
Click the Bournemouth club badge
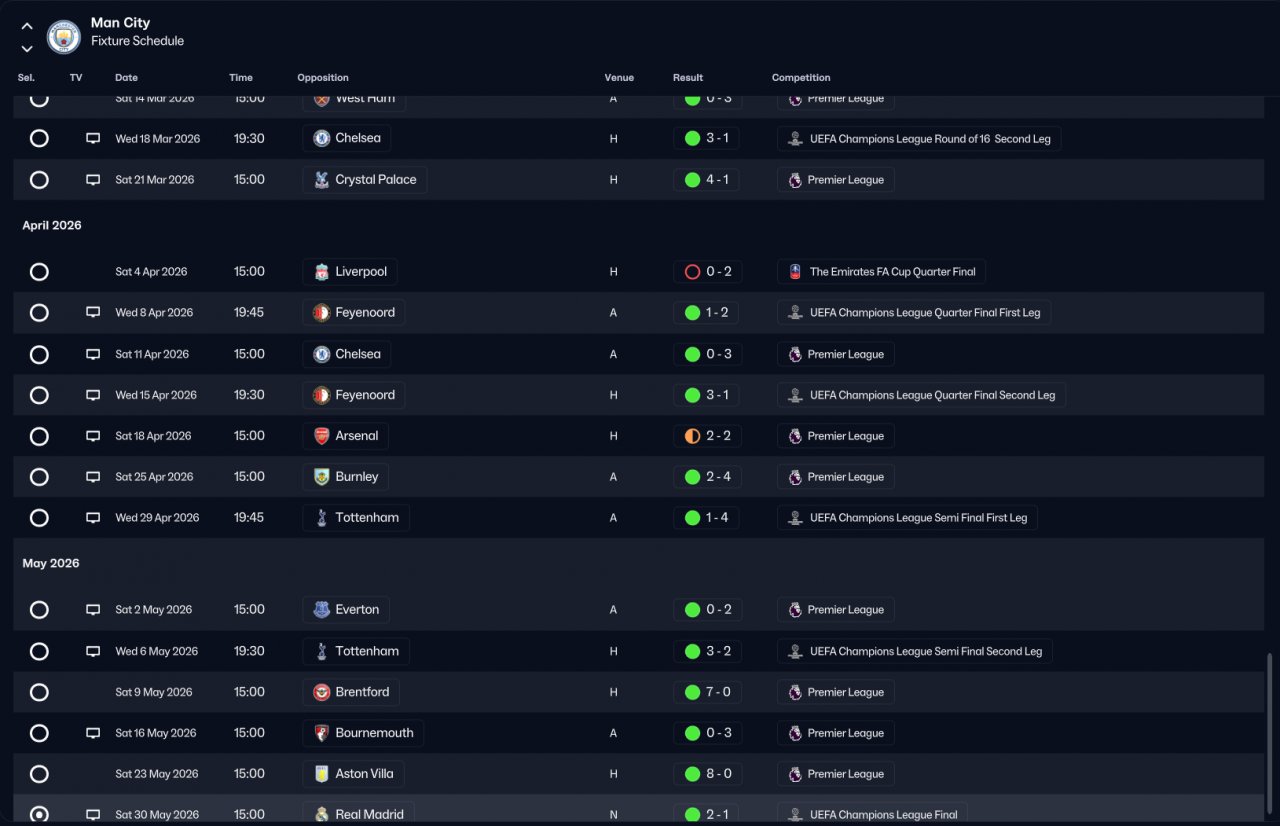pyautogui.click(x=321, y=733)
